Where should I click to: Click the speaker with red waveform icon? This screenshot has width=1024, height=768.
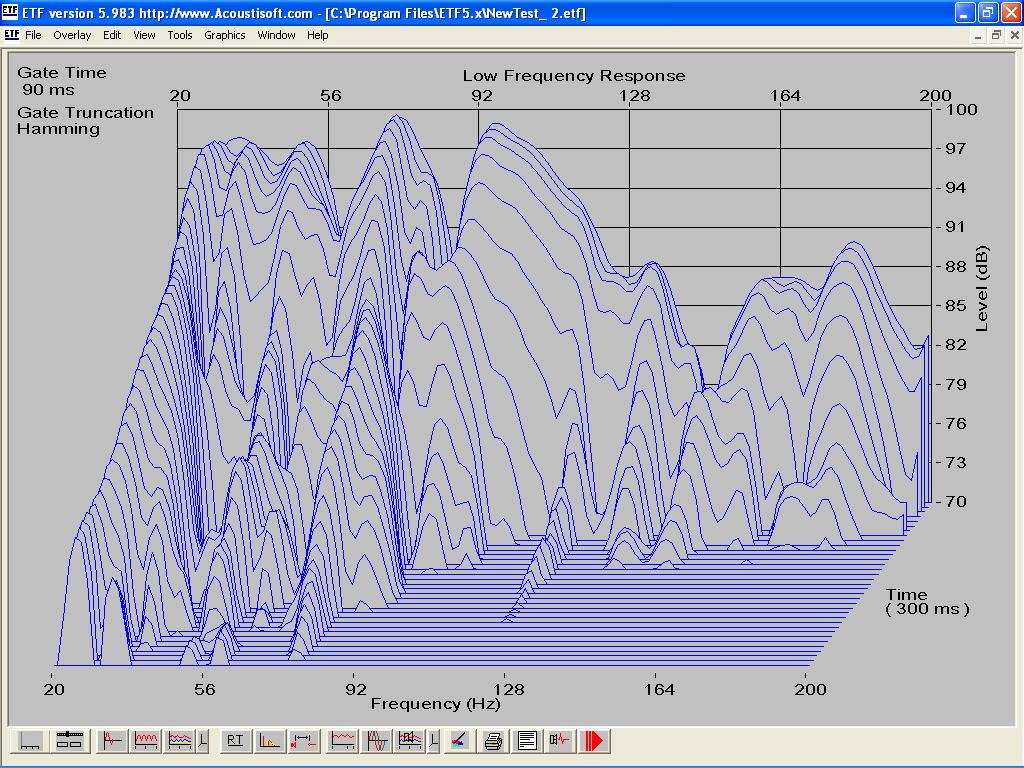point(560,741)
